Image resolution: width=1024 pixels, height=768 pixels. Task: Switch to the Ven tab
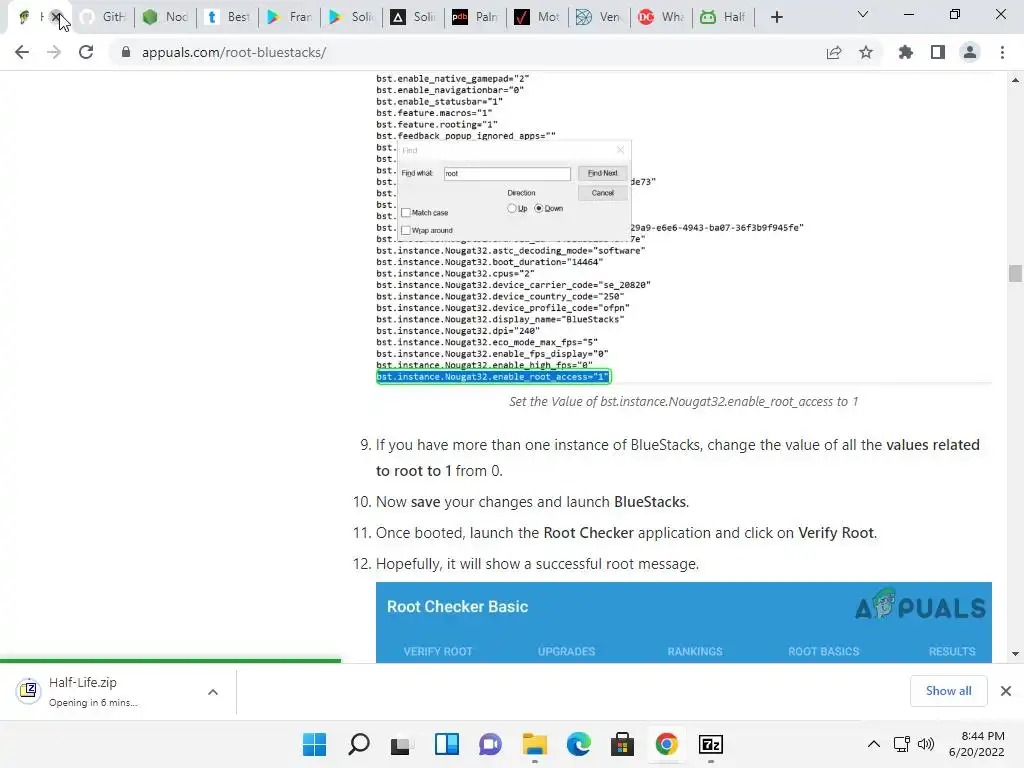600,17
